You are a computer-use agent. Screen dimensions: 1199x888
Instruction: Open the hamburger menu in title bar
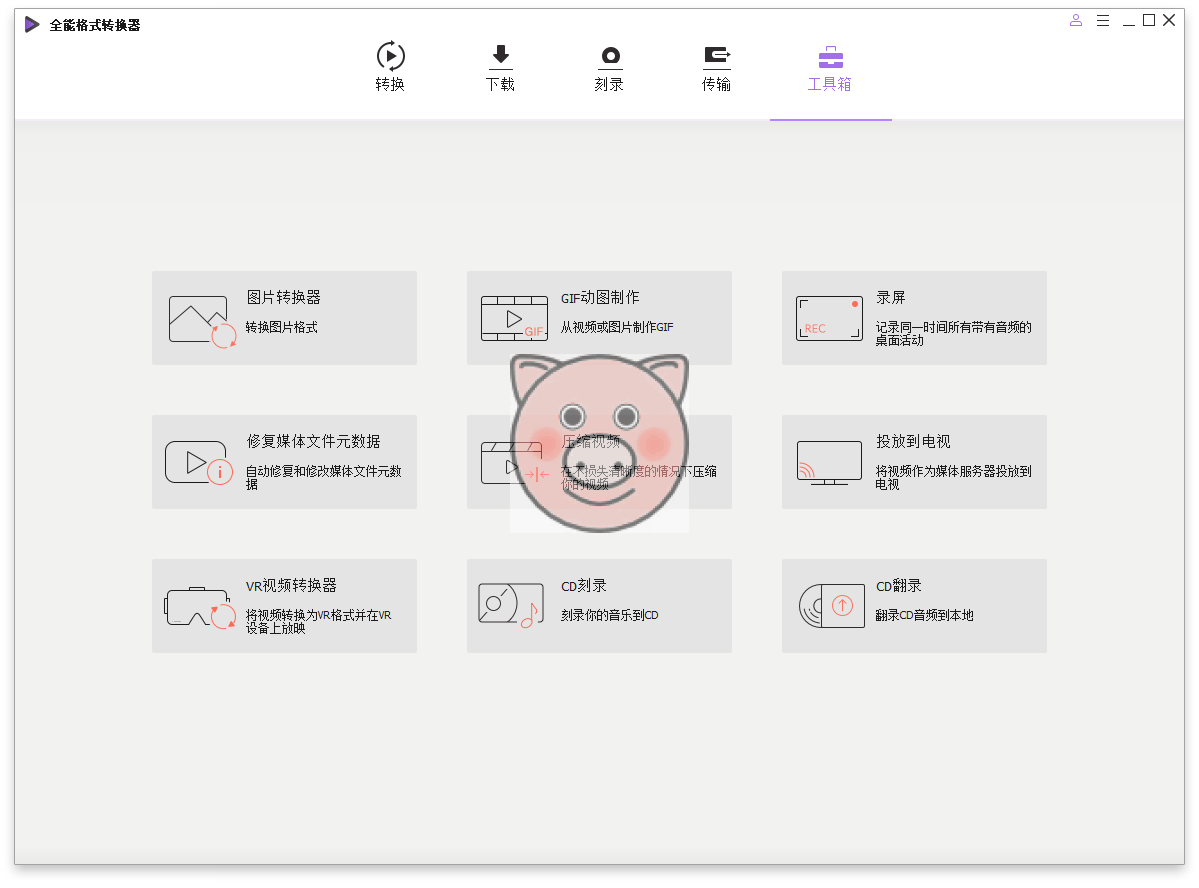pyautogui.click(x=1103, y=21)
